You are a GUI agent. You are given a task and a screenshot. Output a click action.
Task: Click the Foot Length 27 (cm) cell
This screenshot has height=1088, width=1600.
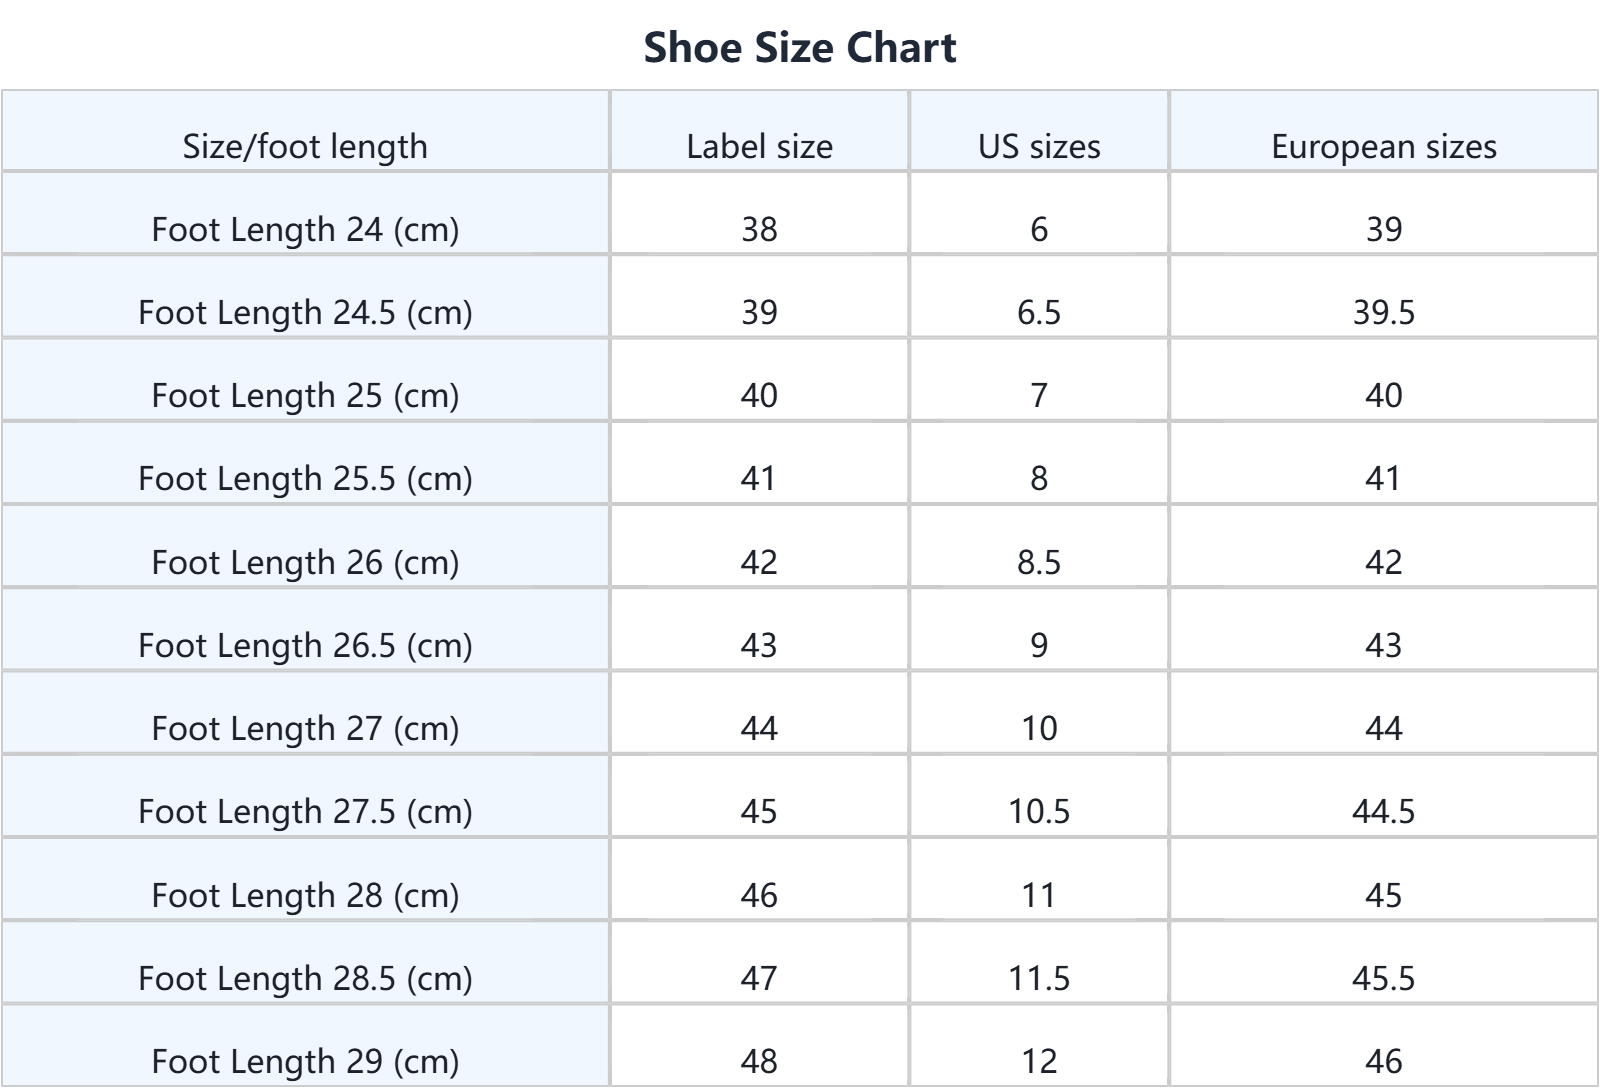coord(305,729)
